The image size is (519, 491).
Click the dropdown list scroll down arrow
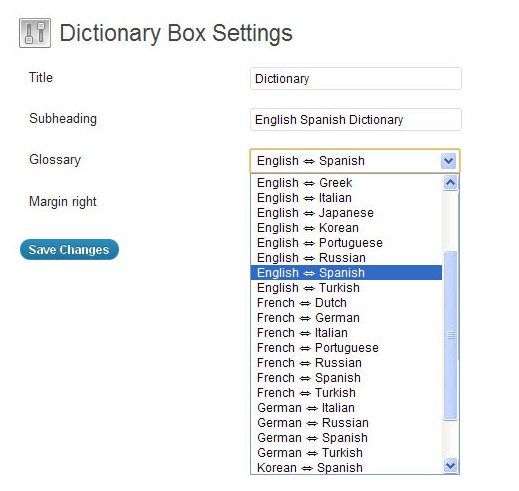(450, 465)
